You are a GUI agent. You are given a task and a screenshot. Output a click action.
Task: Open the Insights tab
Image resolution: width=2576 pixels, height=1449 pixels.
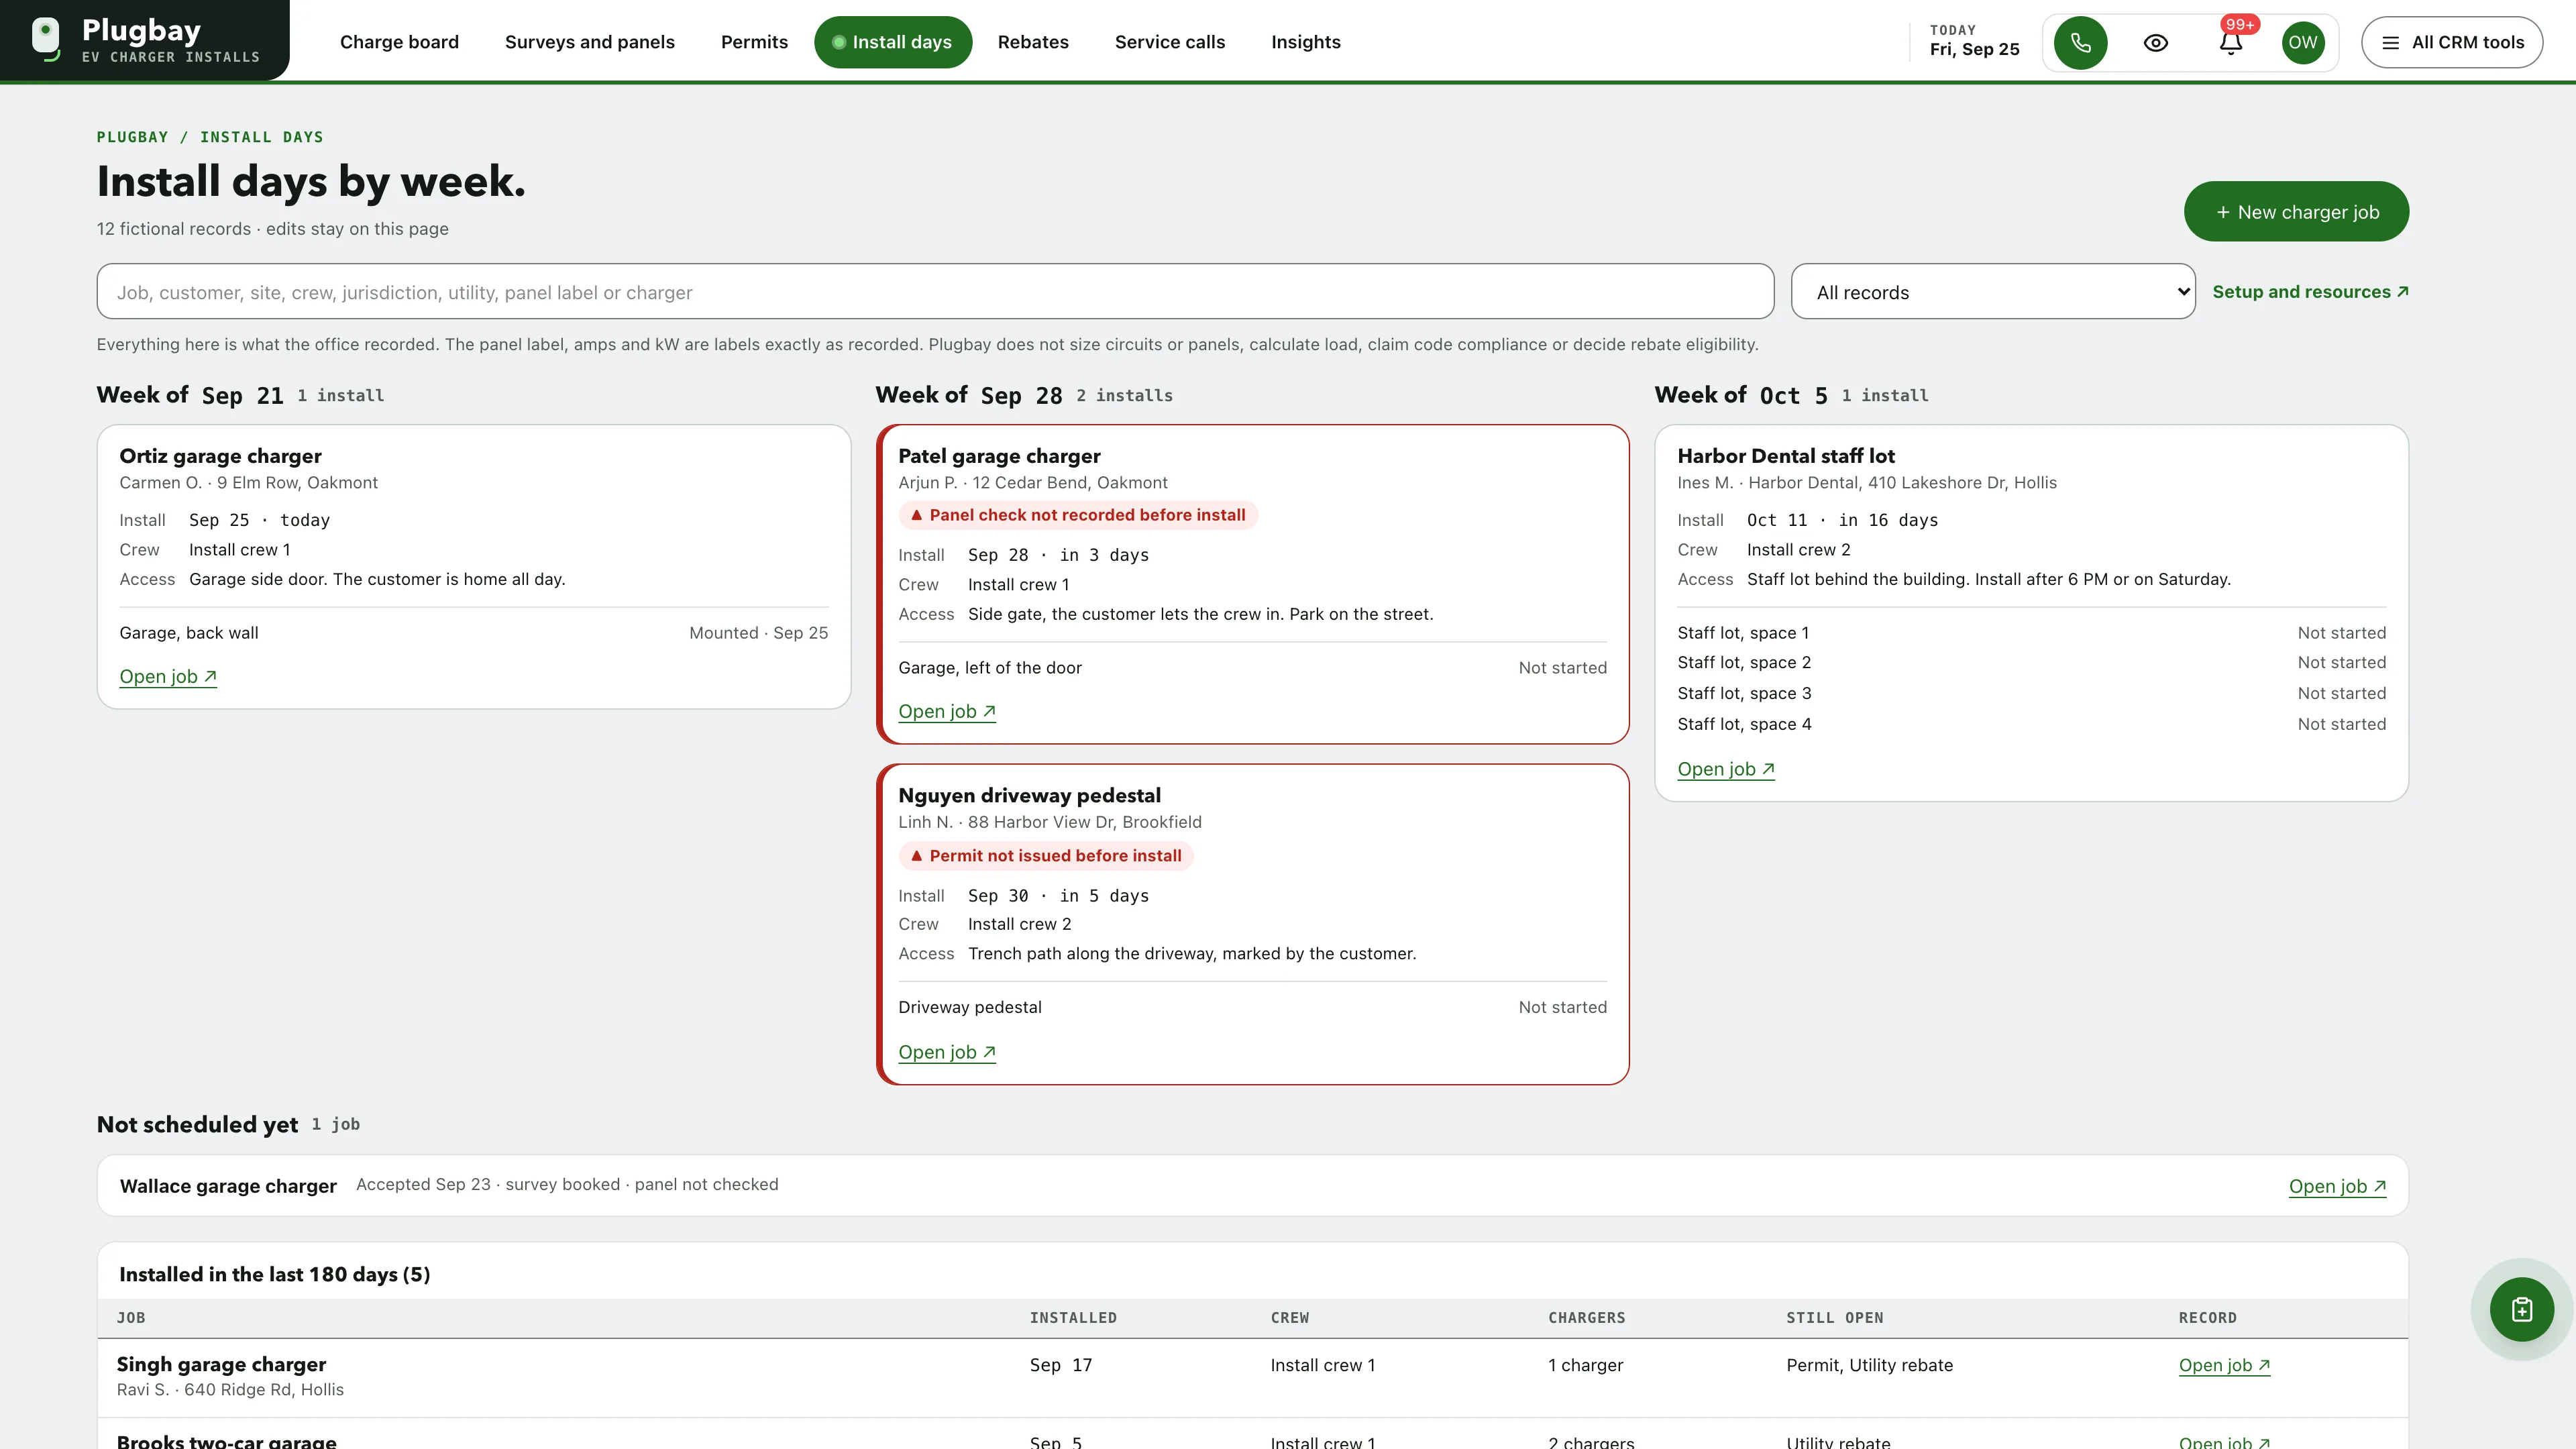[1306, 42]
